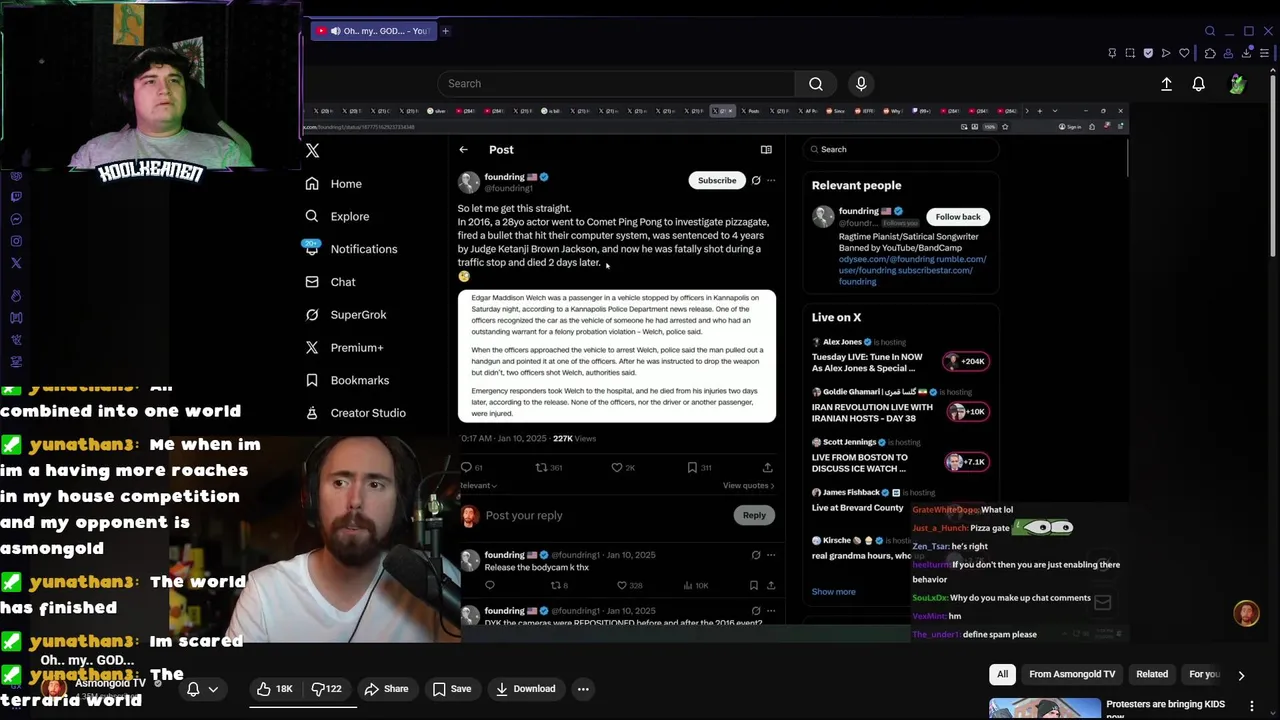Open Scott Jennings Live from Boston listing

[x=900, y=457]
